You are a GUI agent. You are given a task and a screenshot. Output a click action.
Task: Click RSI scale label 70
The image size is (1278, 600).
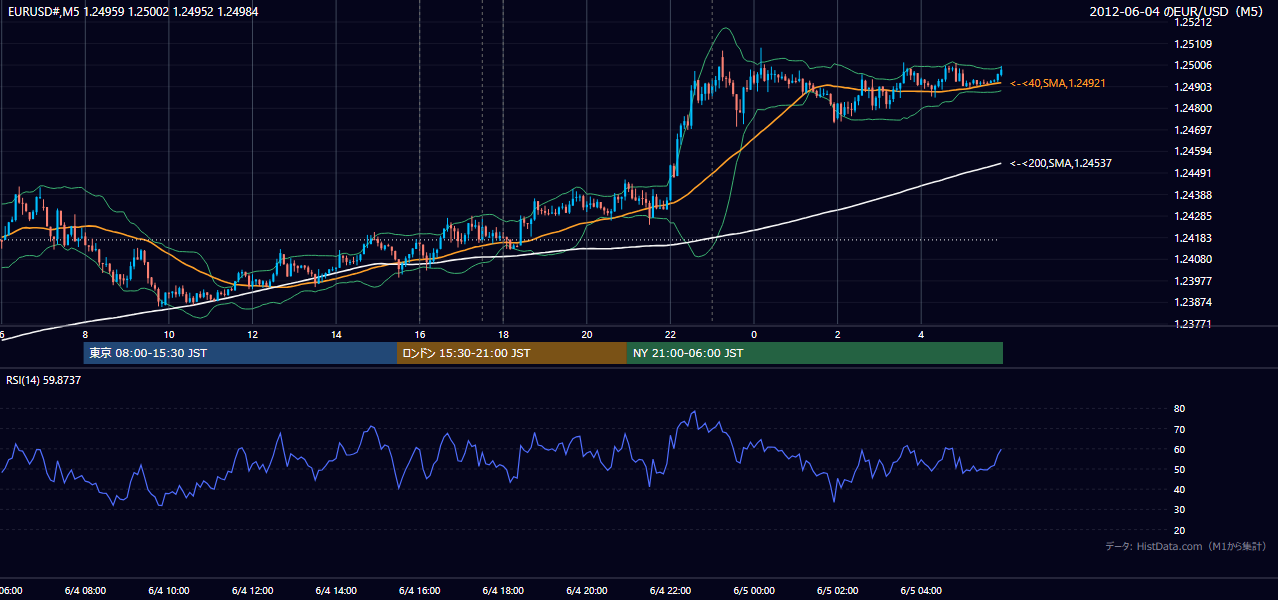pyautogui.click(x=1179, y=429)
